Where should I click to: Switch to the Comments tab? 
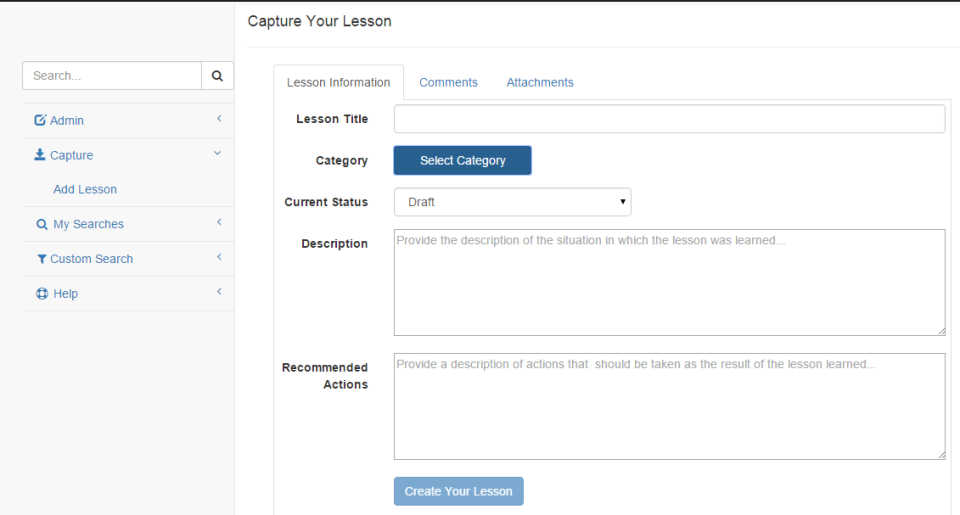tap(448, 83)
